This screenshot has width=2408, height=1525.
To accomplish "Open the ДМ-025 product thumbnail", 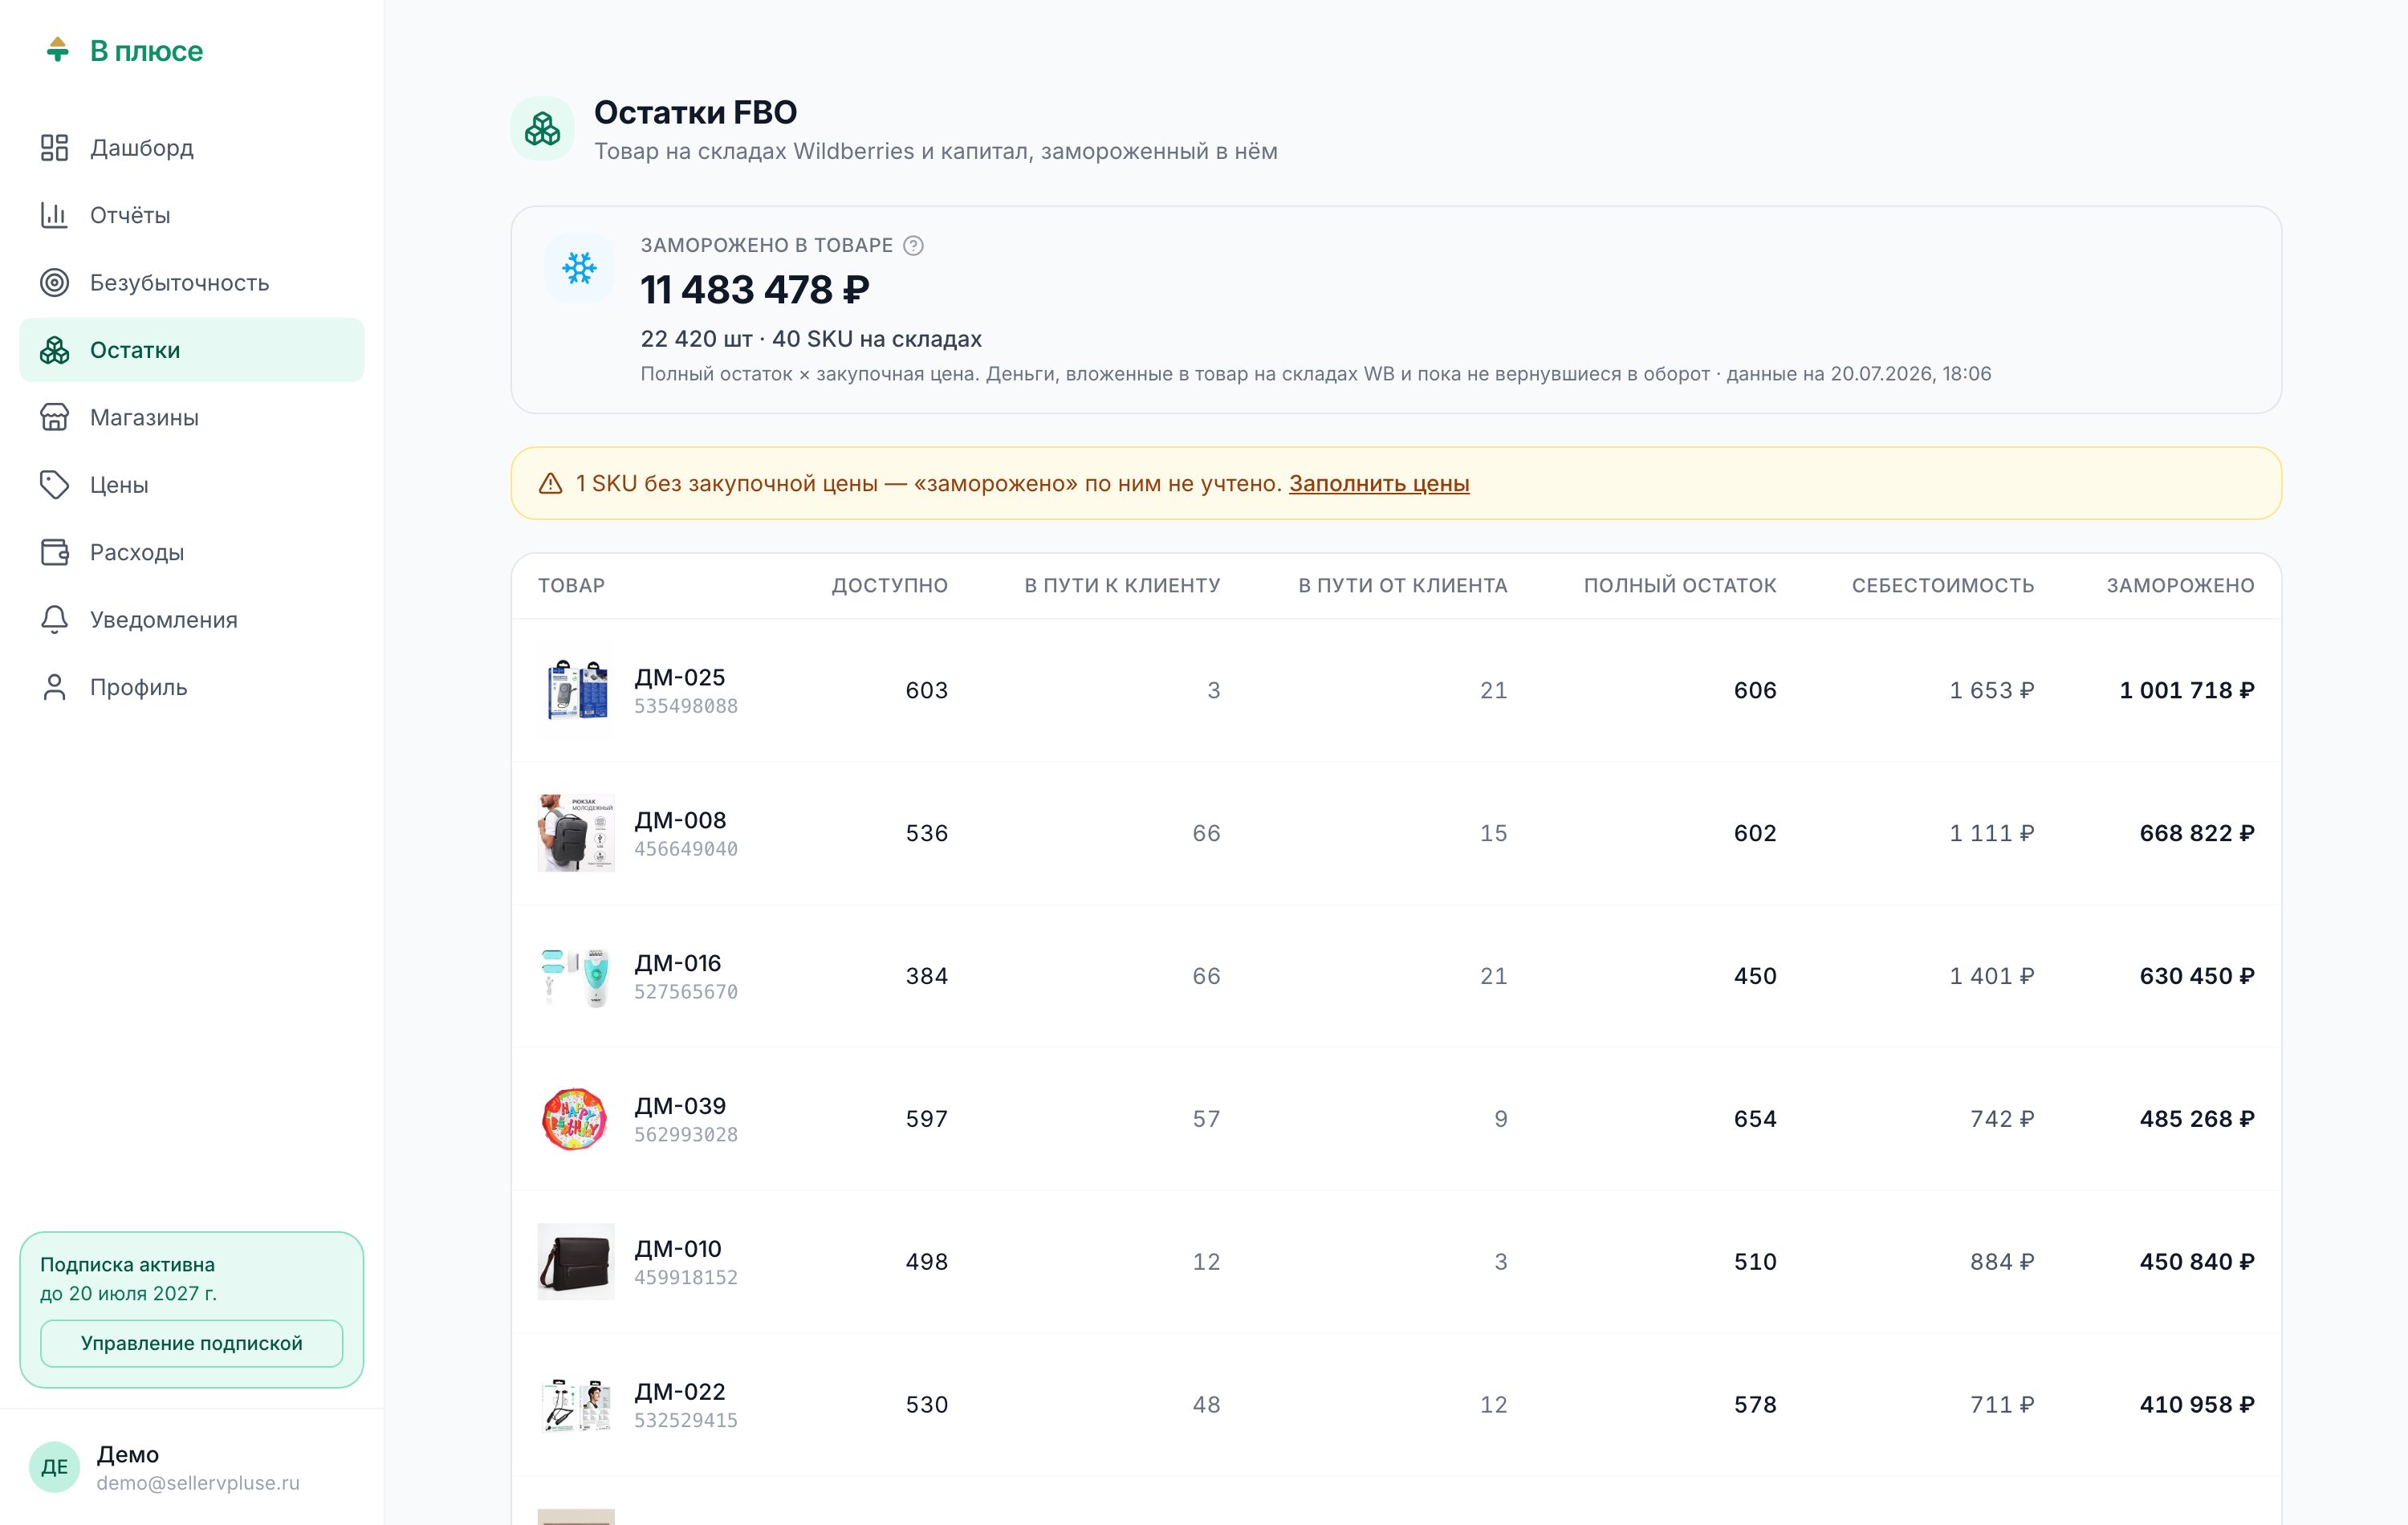I will (x=576, y=690).
